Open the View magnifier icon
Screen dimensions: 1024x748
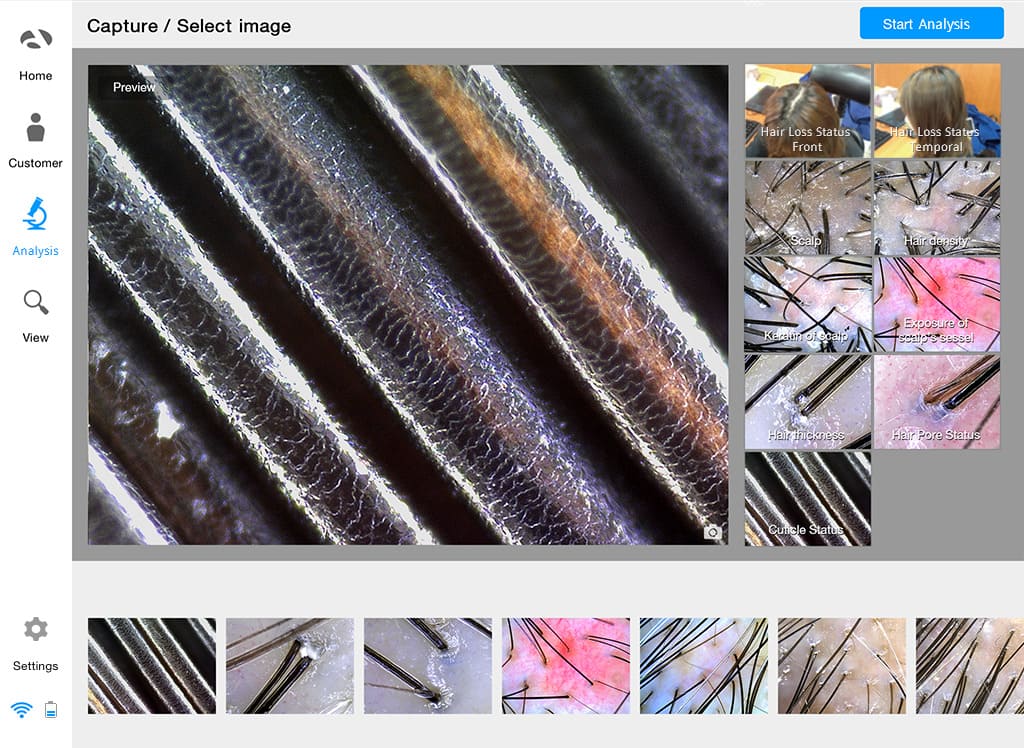pos(36,302)
